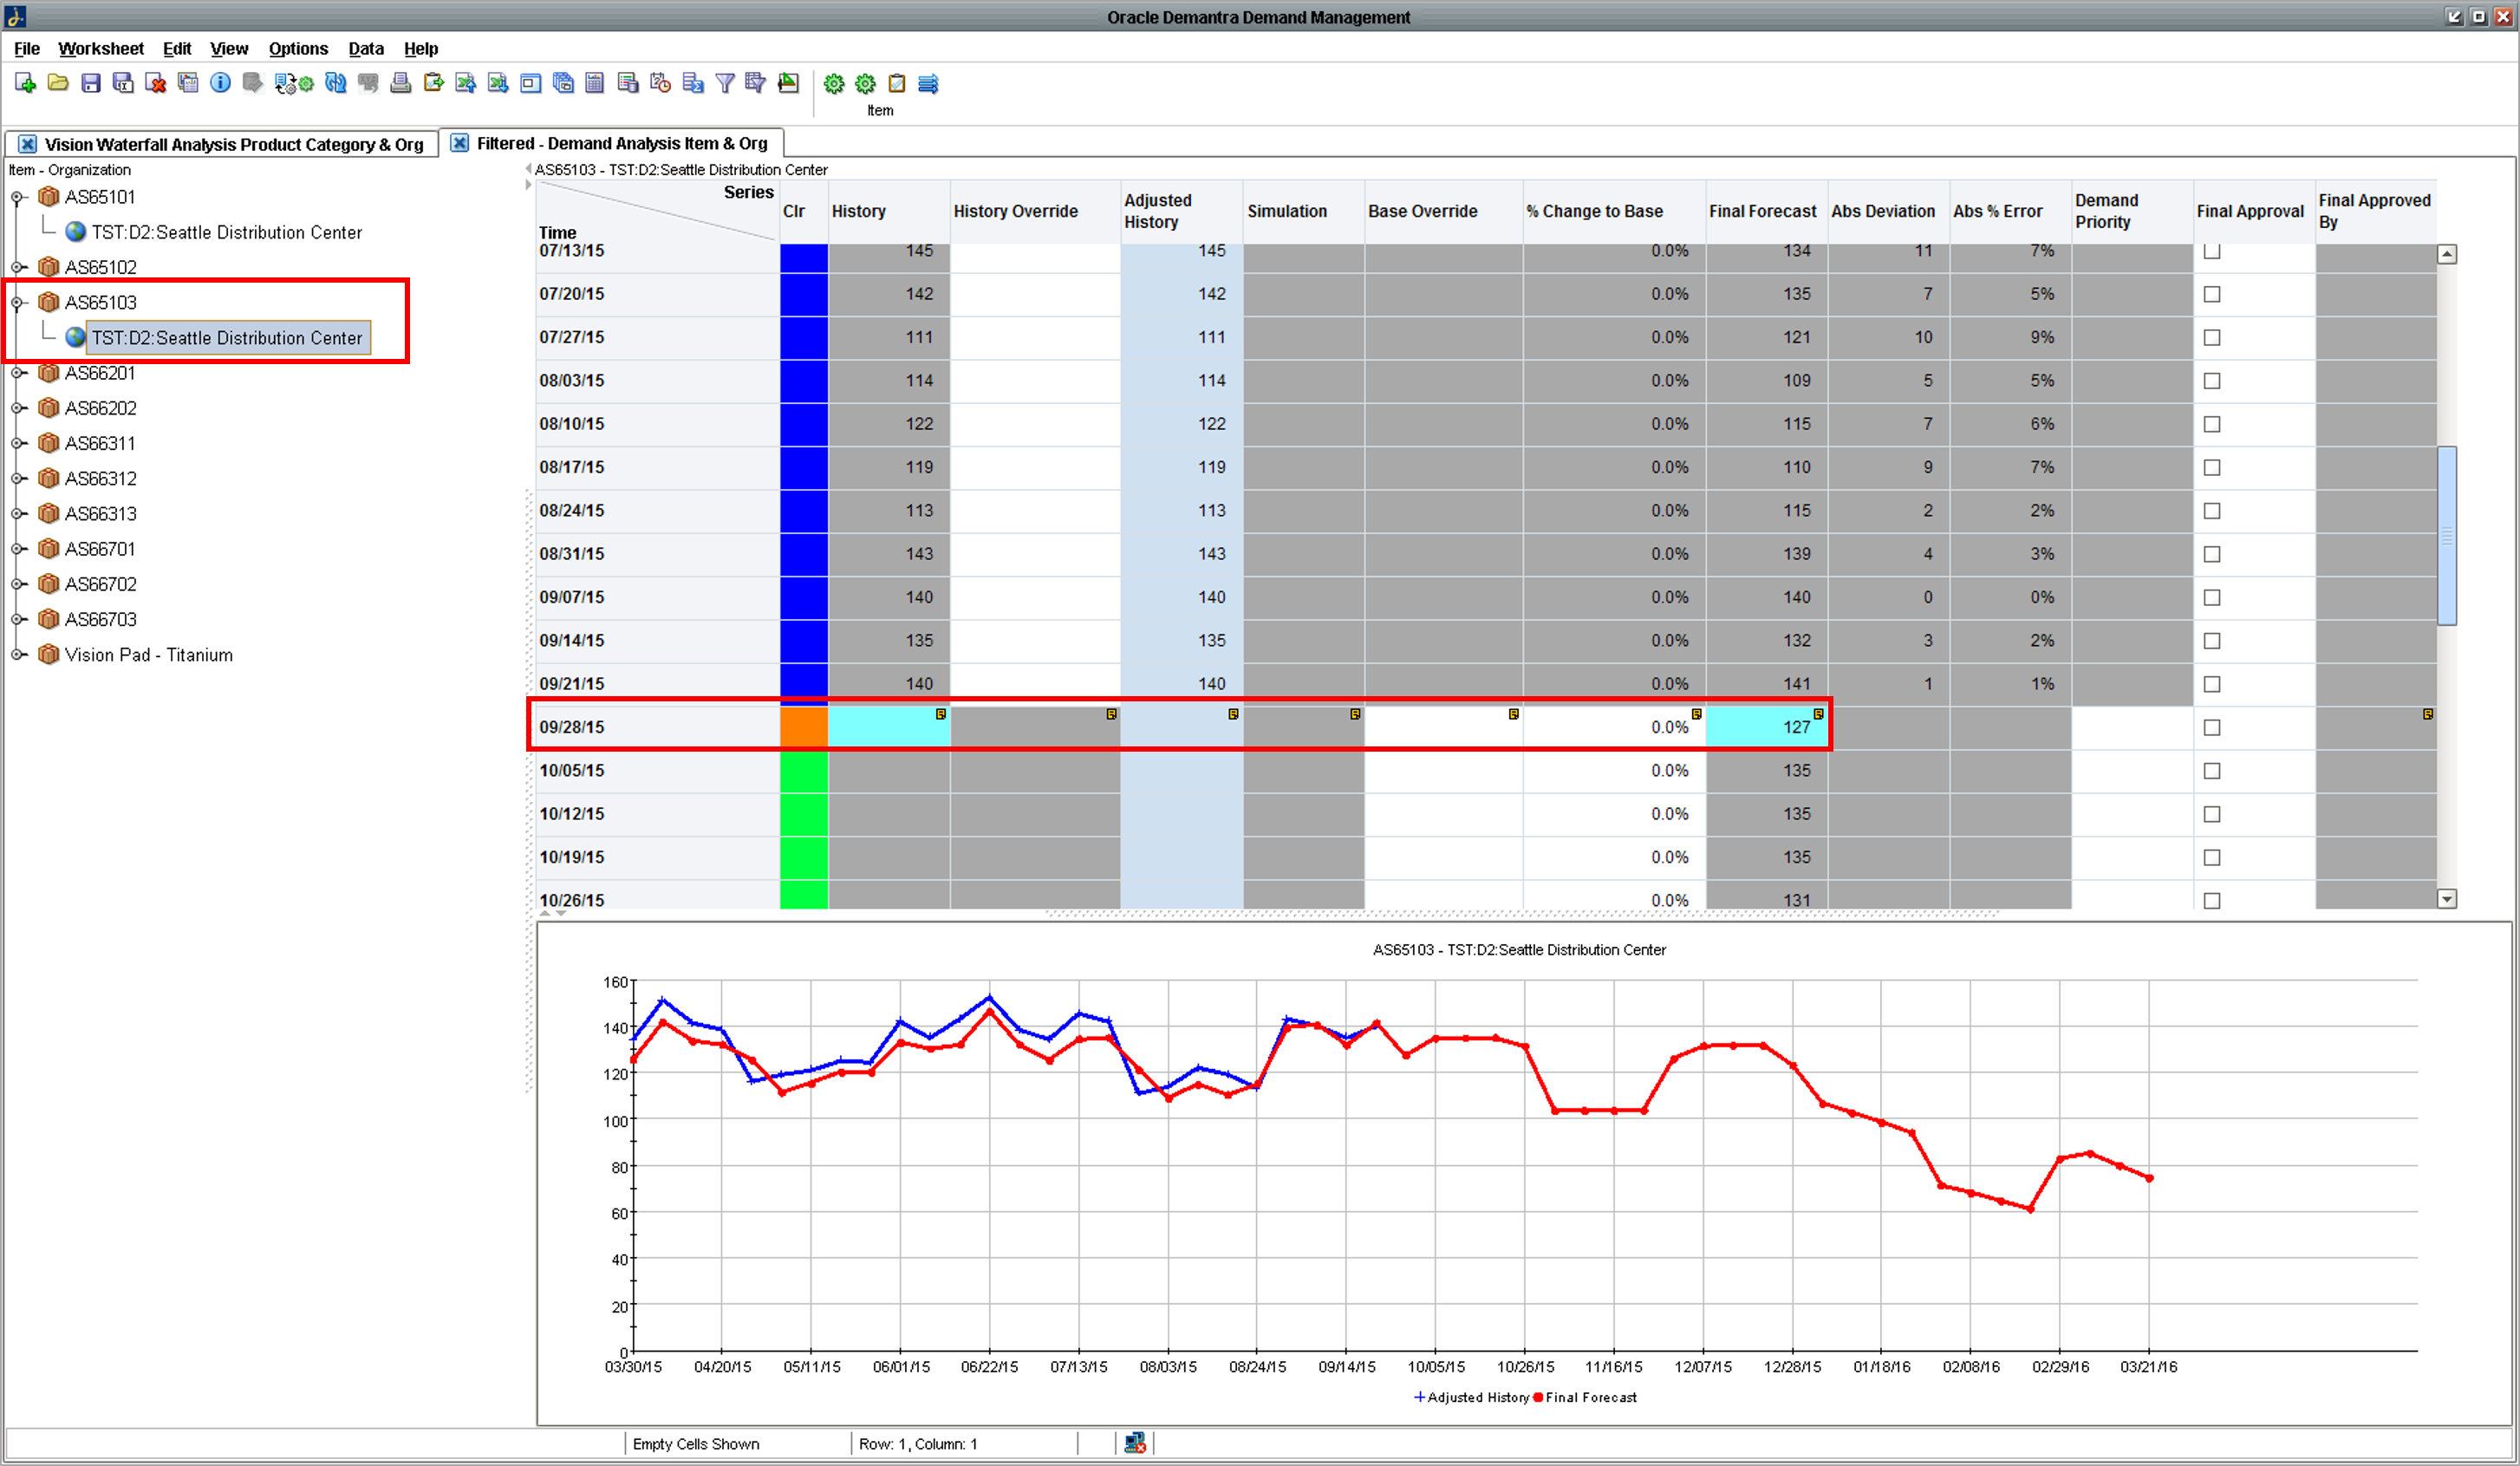Click the table scrollbar down arrow
This screenshot has width=2520, height=1466.
[x=2446, y=899]
